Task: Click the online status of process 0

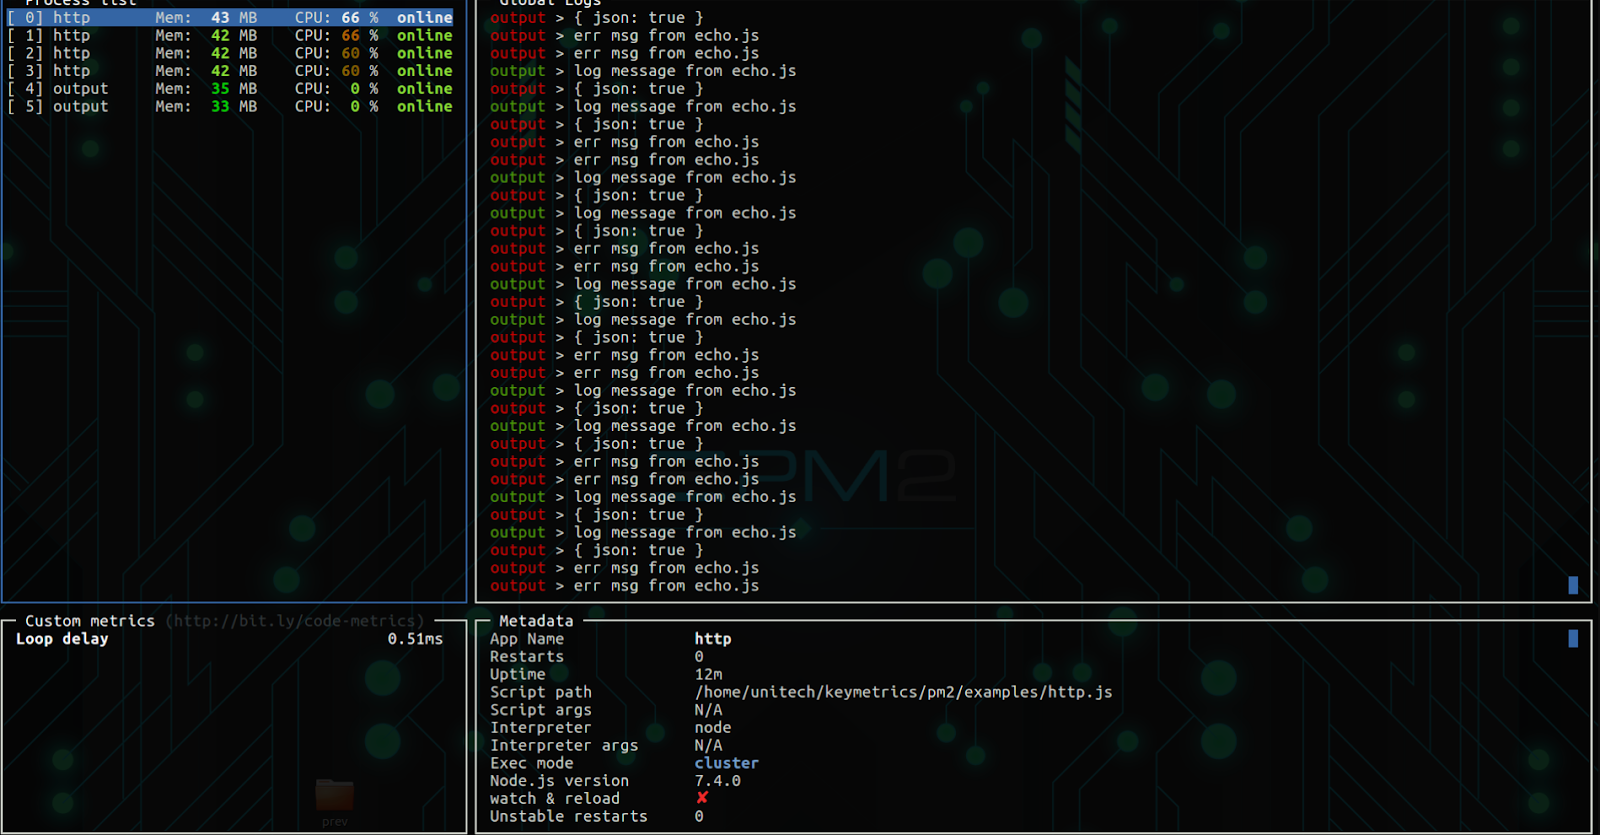Action: coord(424,18)
